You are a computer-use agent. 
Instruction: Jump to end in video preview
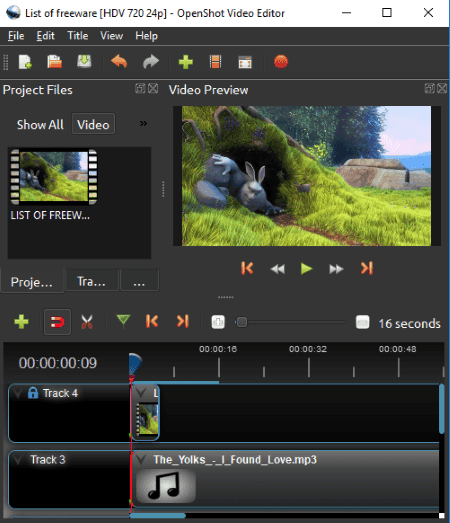pyautogui.click(x=367, y=269)
